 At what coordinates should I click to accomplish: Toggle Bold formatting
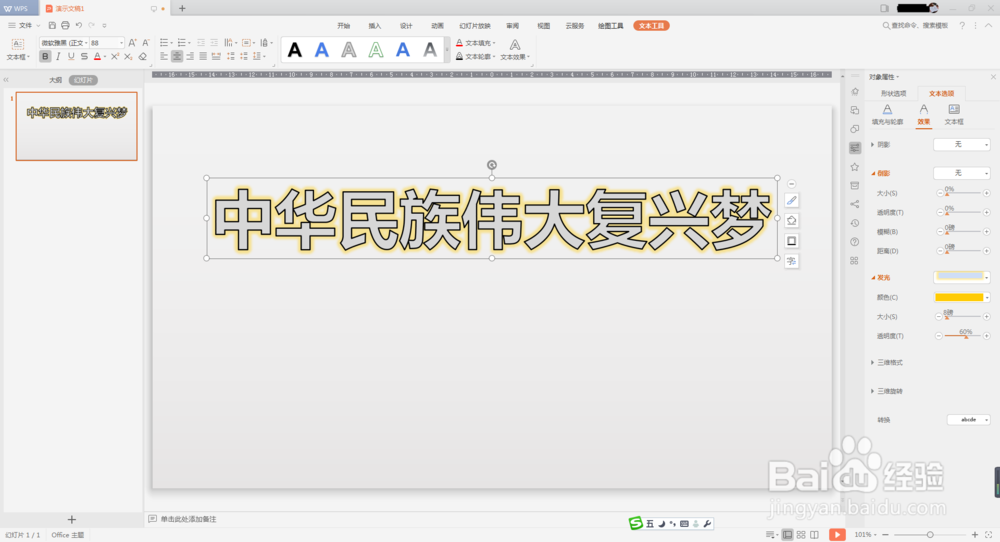pyautogui.click(x=45, y=57)
